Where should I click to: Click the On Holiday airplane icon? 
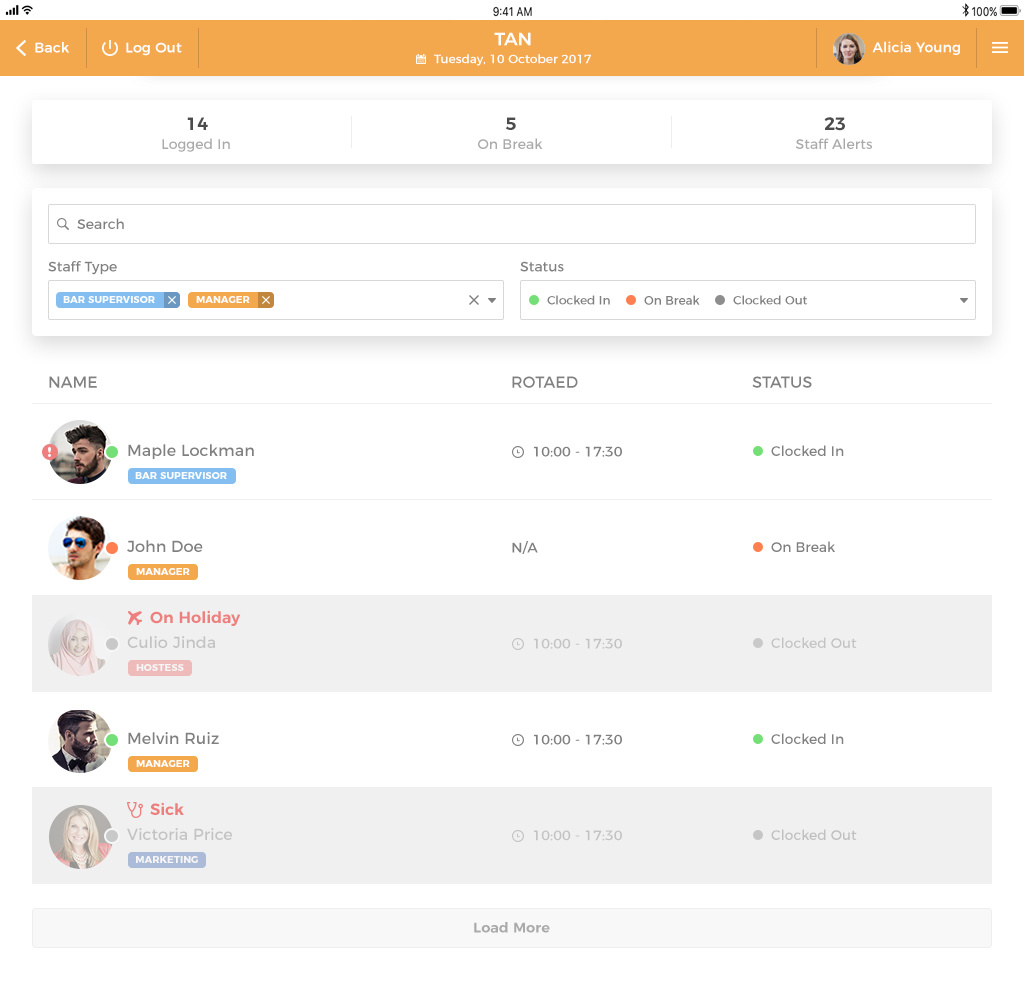point(135,618)
